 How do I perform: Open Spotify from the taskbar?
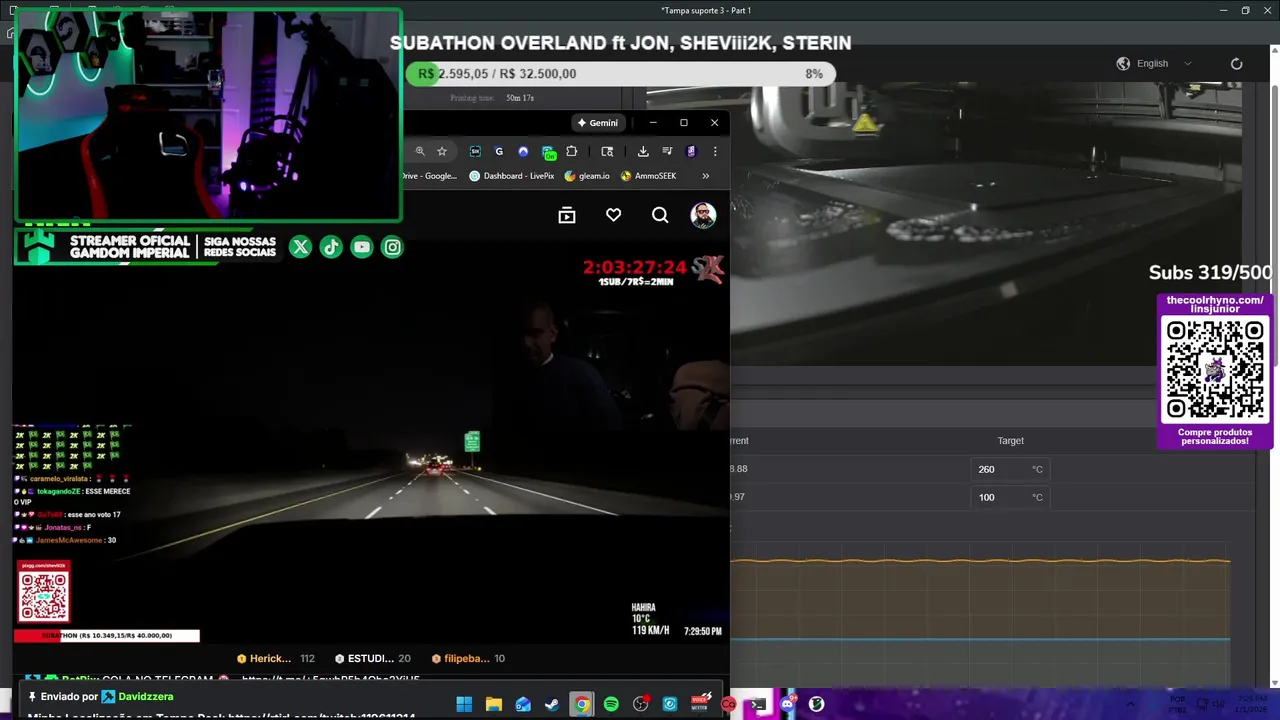tap(611, 704)
